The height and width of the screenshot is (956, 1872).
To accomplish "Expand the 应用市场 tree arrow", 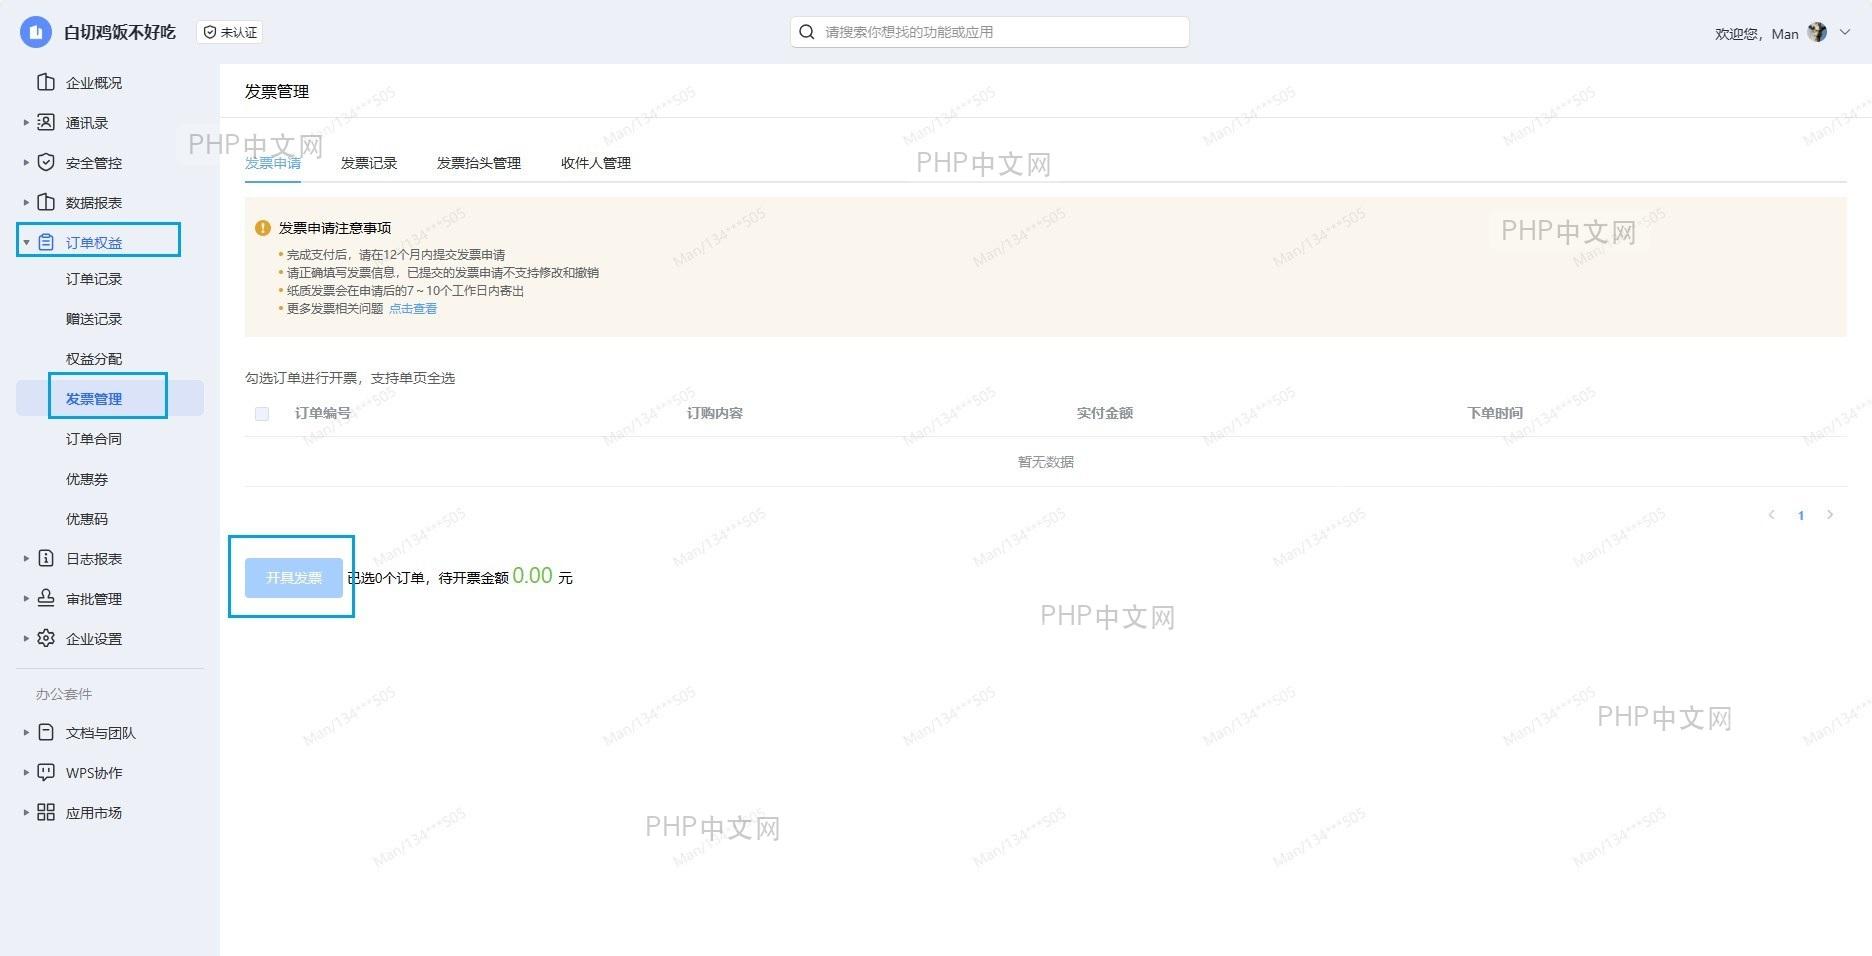I will click(x=26, y=812).
